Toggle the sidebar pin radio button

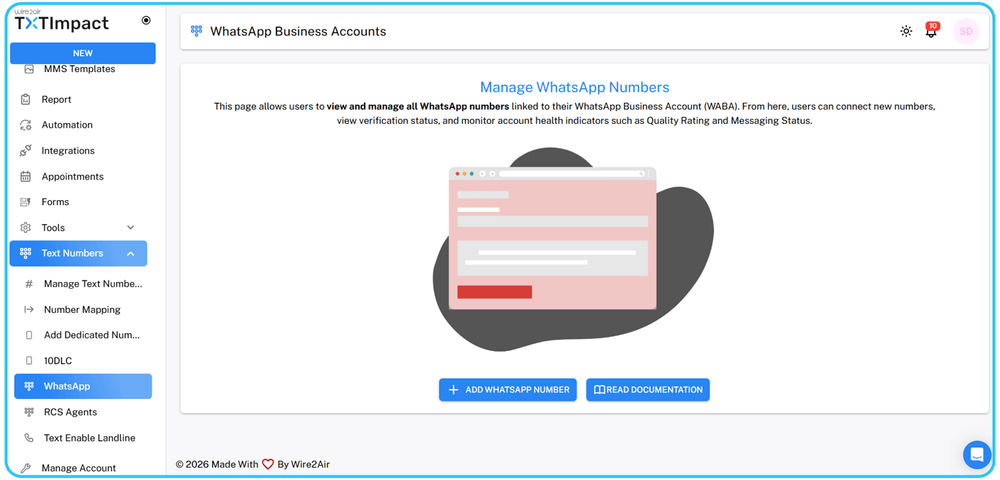(146, 20)
